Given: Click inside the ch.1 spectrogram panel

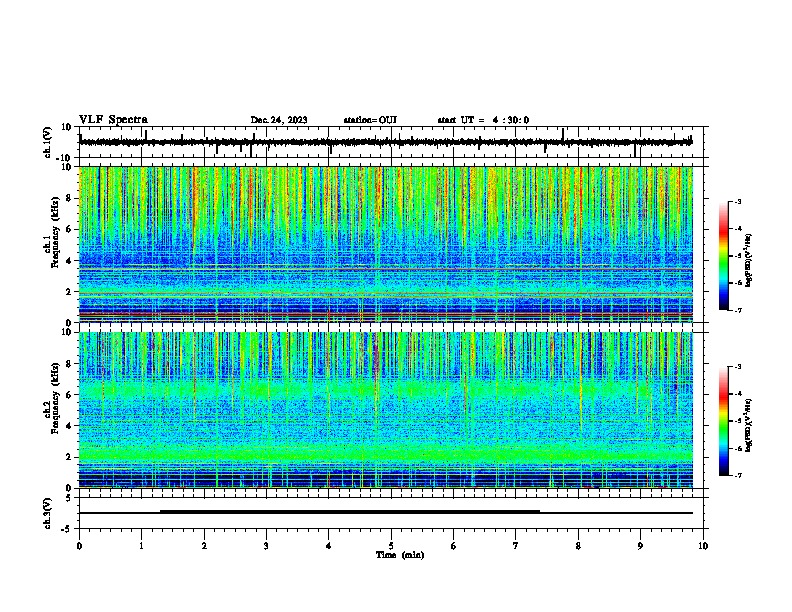Looking at the screenshot, I should click(x=386, y=244).
